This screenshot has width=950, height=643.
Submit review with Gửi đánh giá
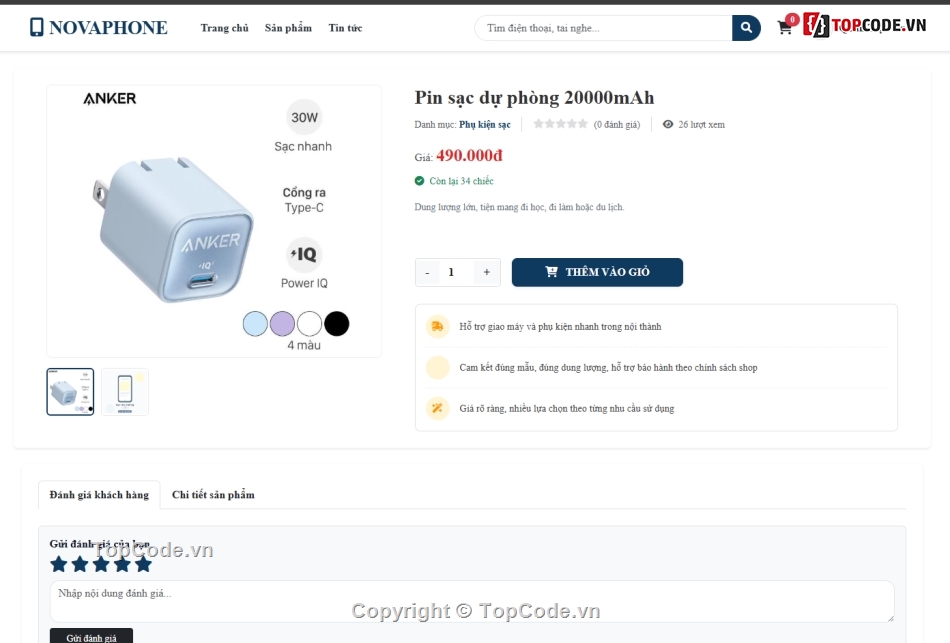(91, 636)
